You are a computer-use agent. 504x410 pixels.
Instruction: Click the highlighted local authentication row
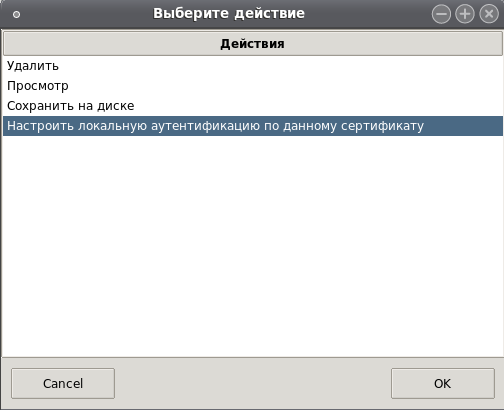(253, 126)
